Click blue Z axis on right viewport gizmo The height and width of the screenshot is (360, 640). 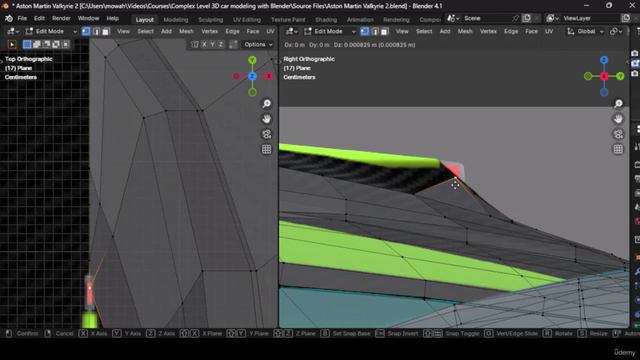coord(604,60)
